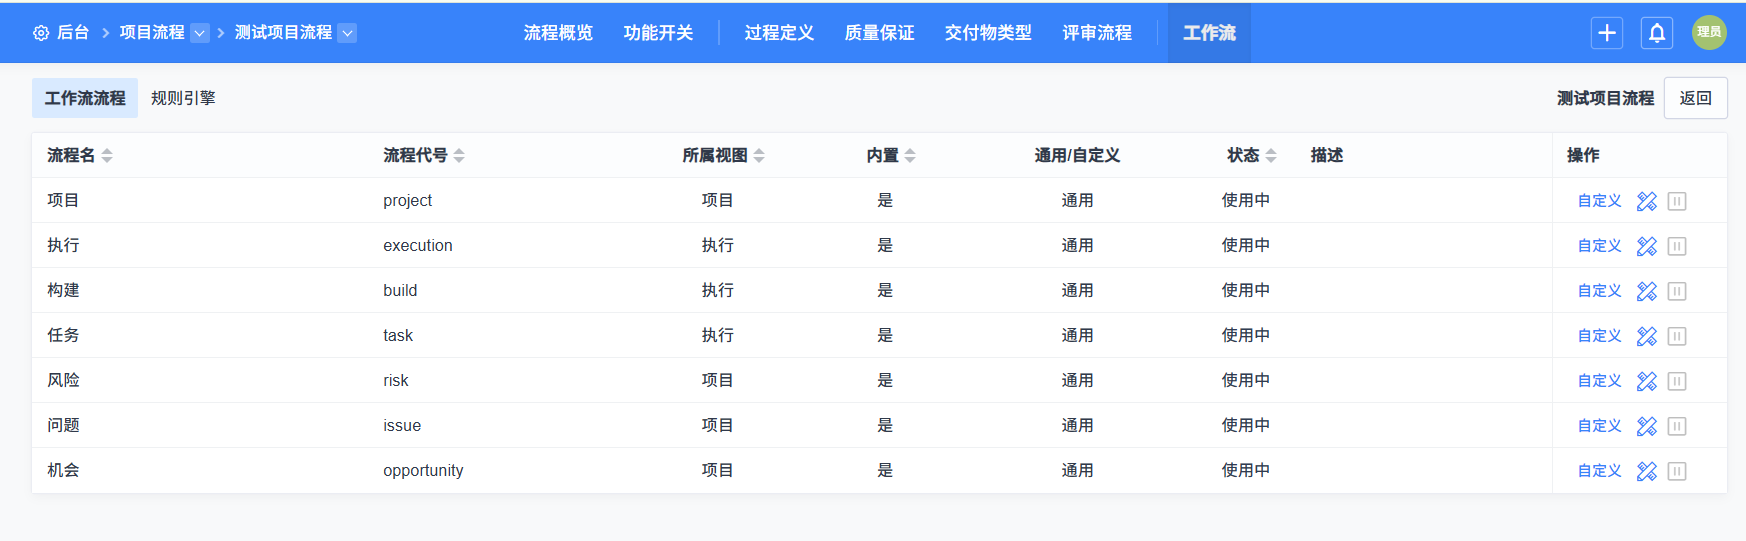
Task: Sort the table by 流程名 column
Action: (107, 156)
